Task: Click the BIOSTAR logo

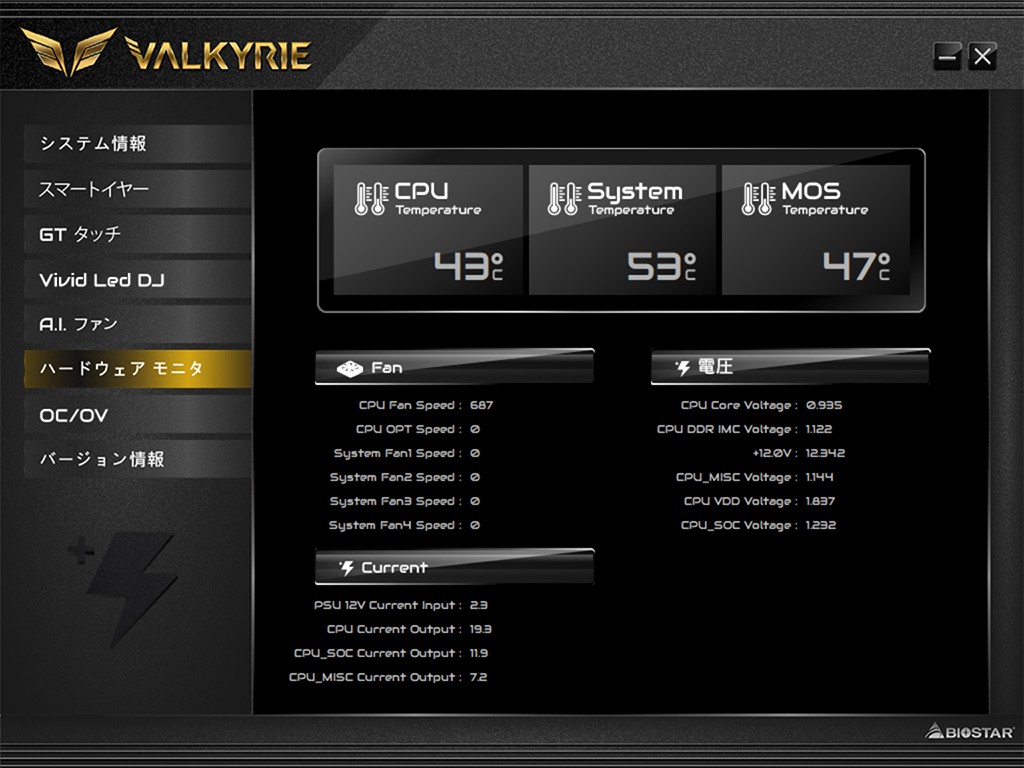Action: tap(970, 732)
